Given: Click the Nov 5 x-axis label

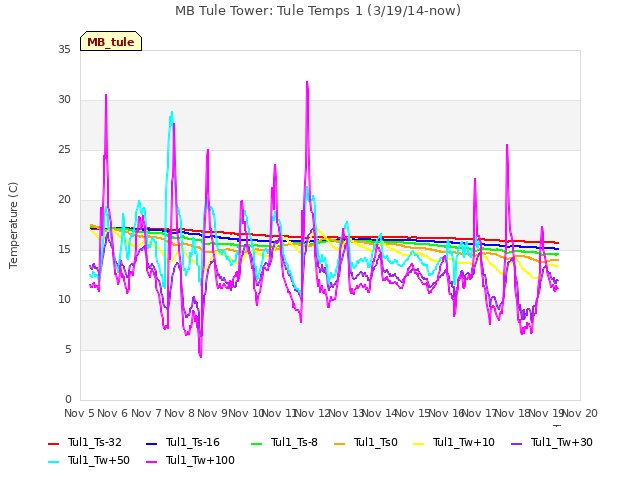Looking at the screenshot, I should [x=79, y=413].
